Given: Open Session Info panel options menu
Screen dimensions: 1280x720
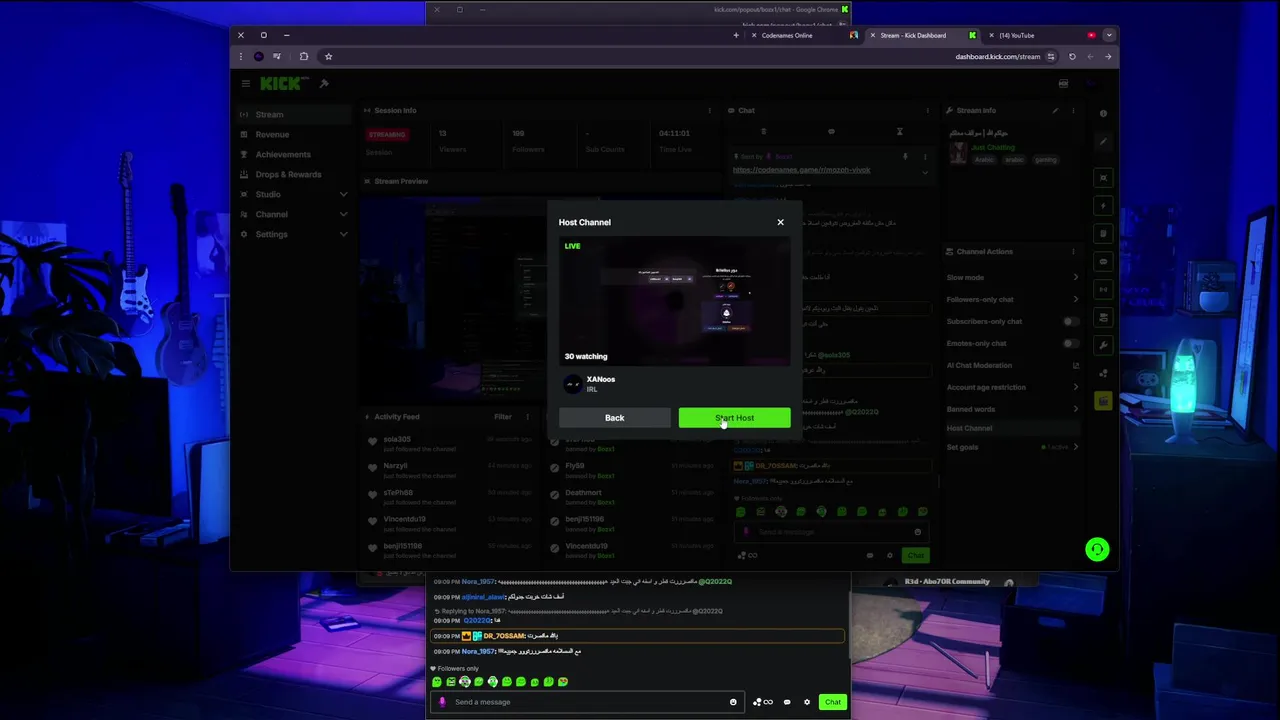Looking at the screenshot, I should pyautogui.click(x=709, y=111).
